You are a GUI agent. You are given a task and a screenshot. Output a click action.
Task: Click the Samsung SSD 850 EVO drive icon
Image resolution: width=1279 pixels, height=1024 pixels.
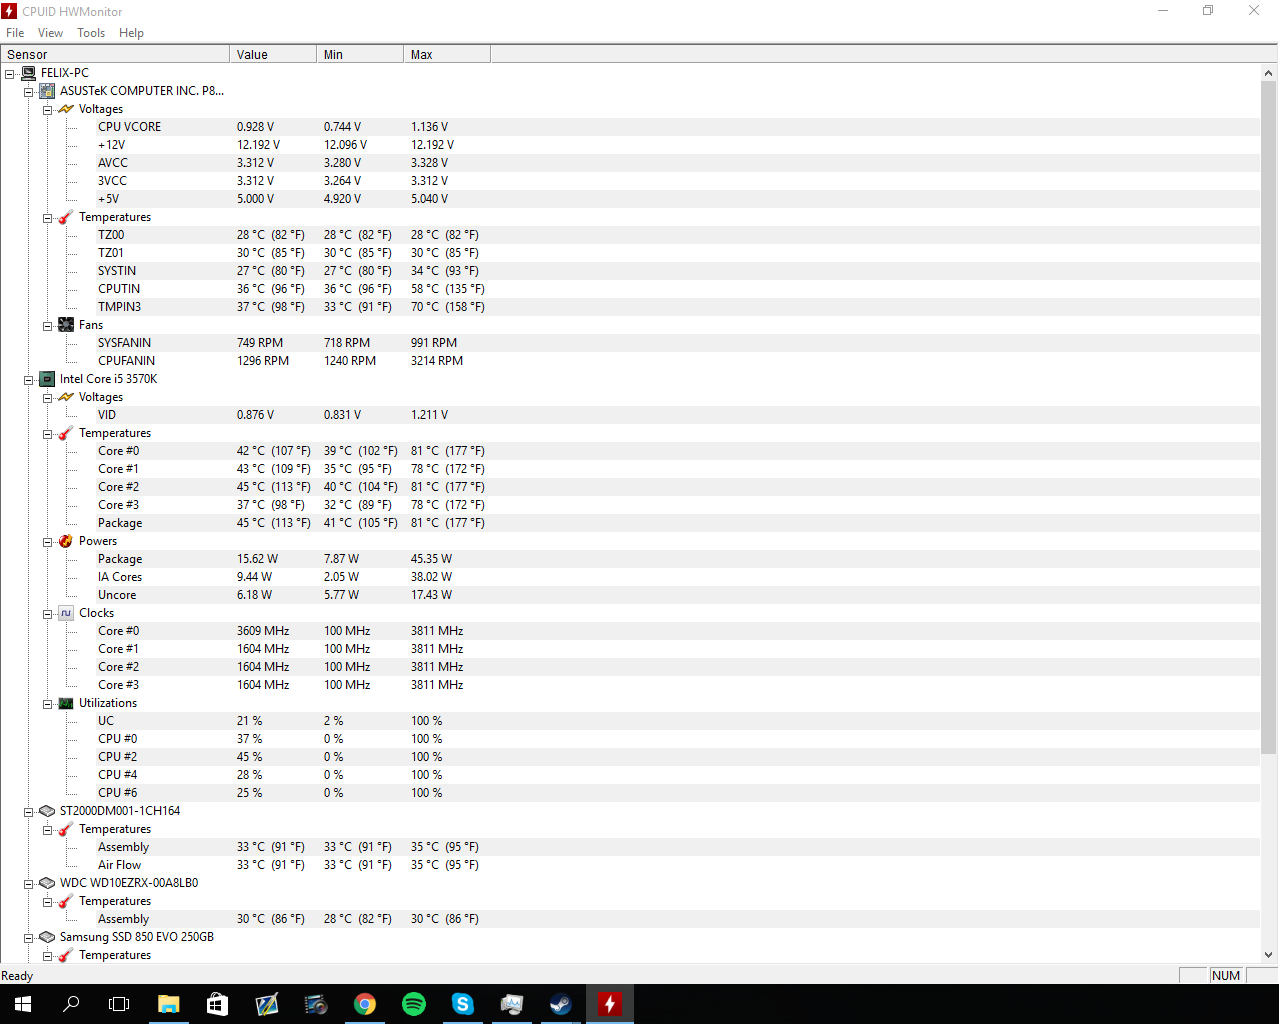point(47,937)
